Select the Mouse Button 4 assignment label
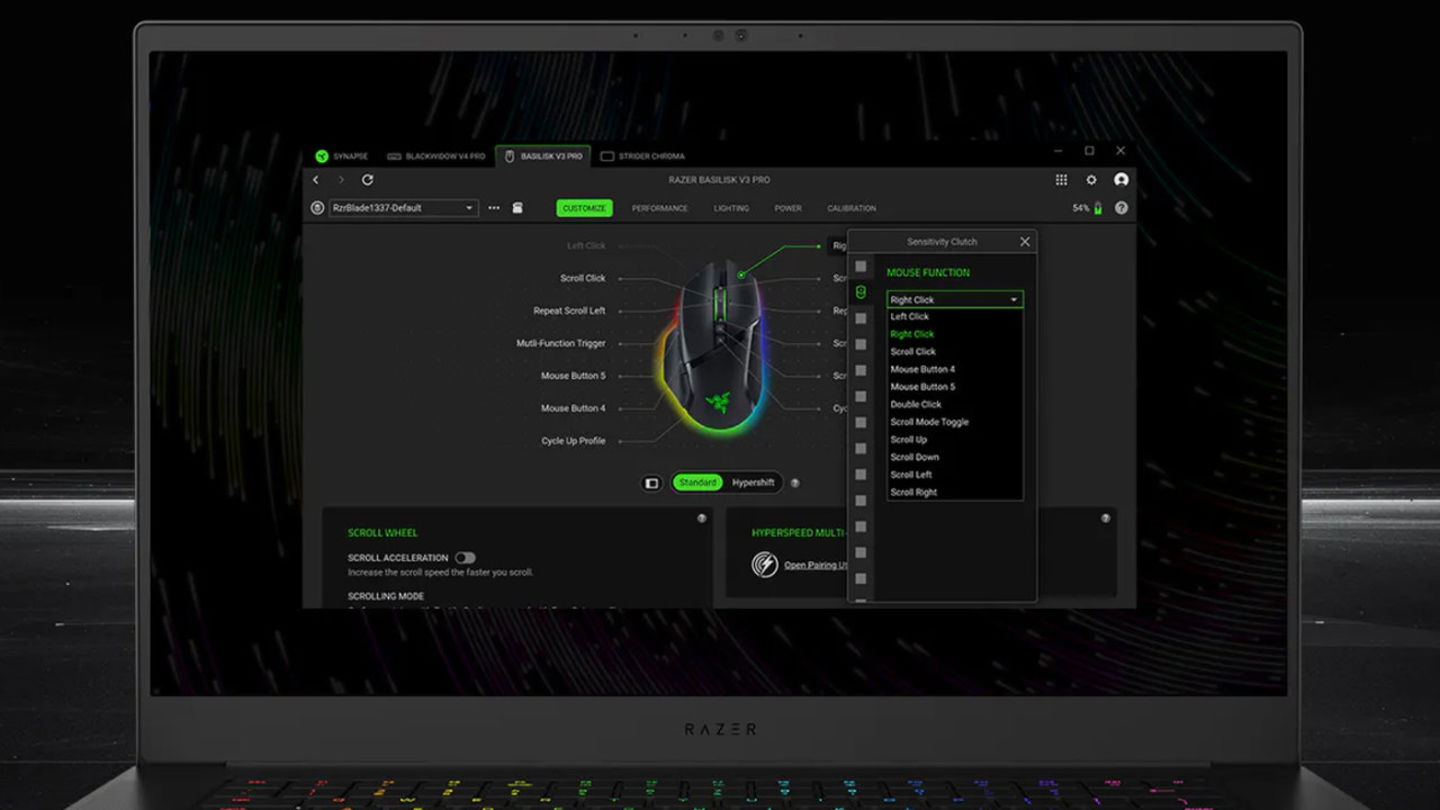Viewport: 1440px width, 810px height. pos(573,408)
